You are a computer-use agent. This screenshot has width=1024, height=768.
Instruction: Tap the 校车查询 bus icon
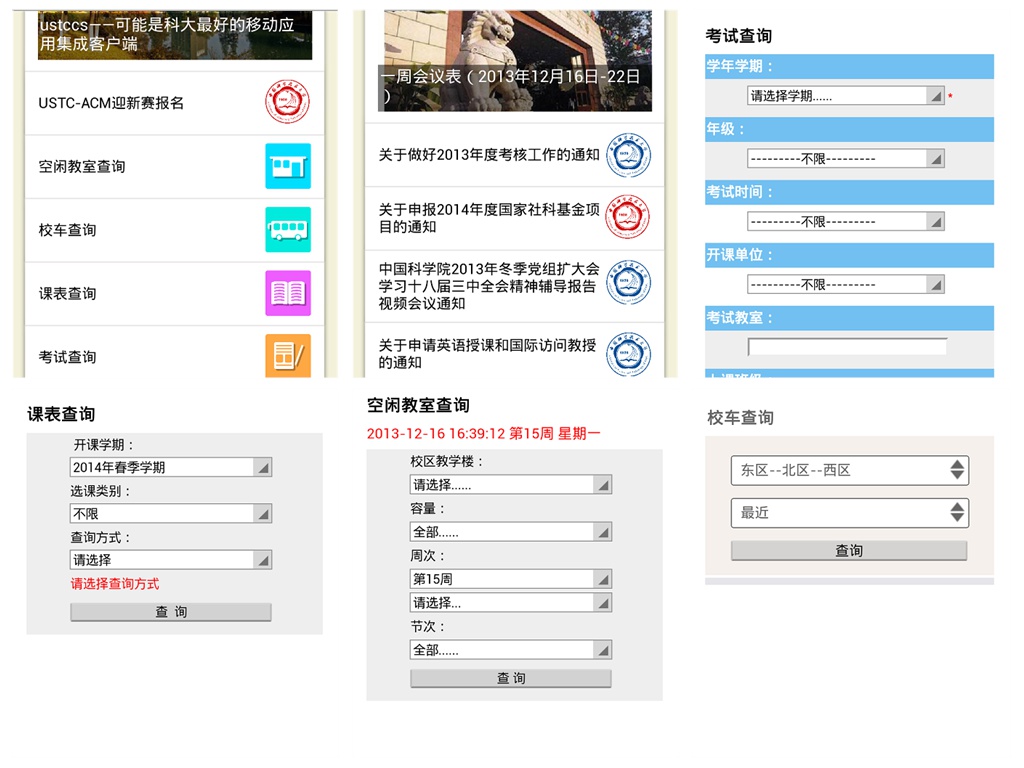coord(288,230)
